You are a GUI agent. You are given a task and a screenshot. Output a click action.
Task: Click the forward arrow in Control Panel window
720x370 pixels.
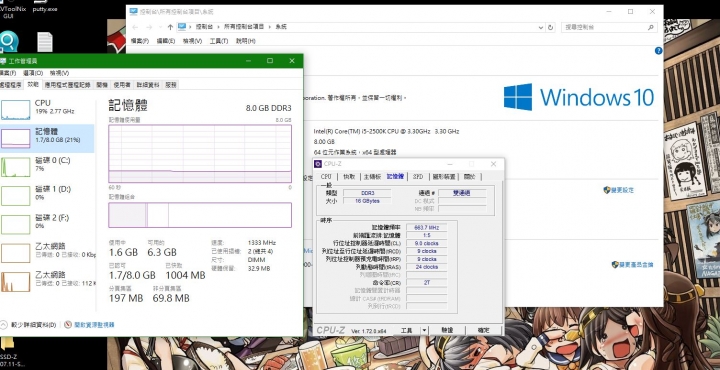(x=149, y=27)
